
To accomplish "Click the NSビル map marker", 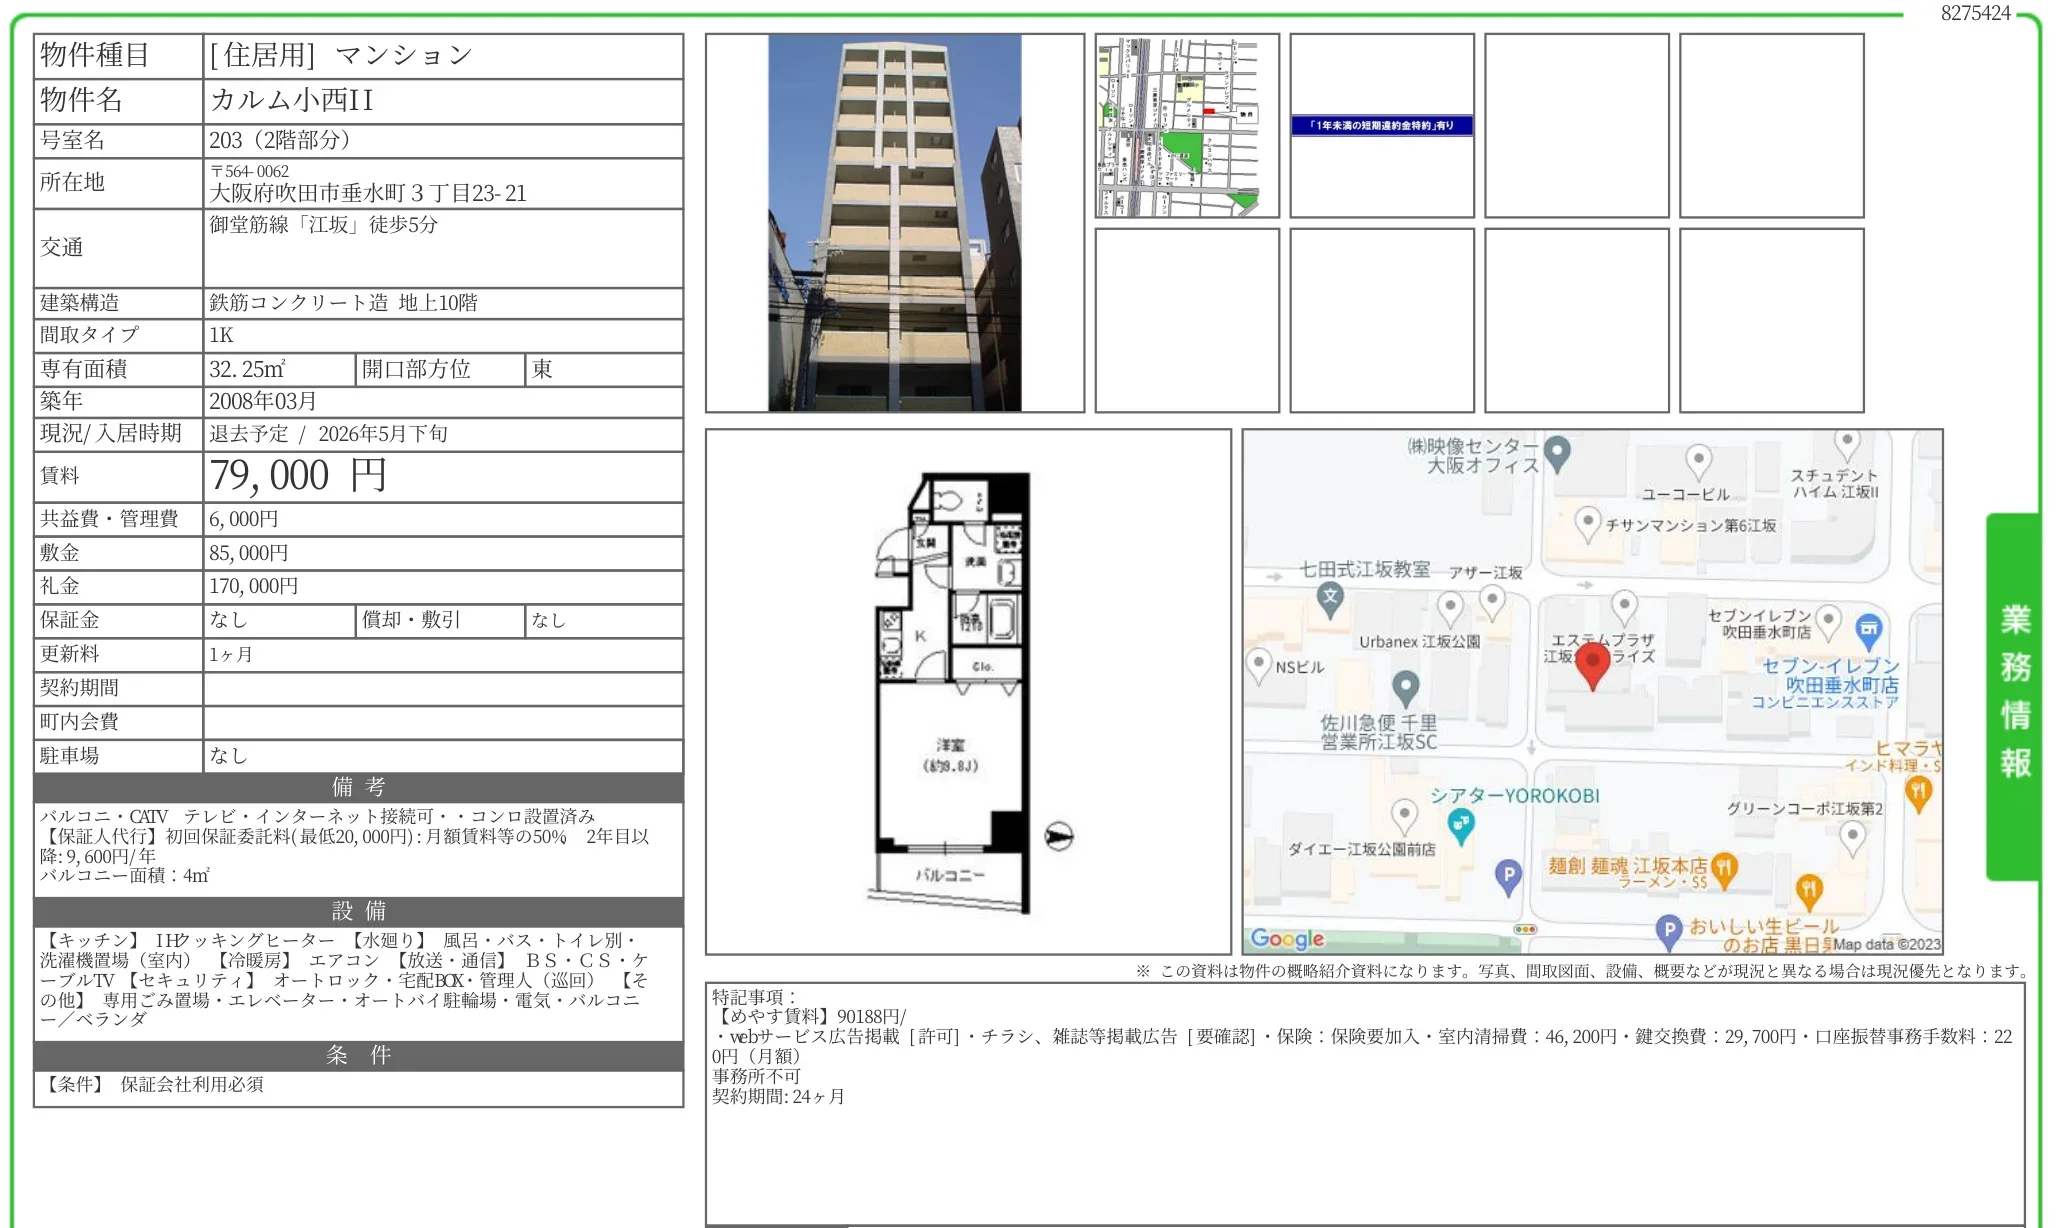I will [x=1258, y=664].
